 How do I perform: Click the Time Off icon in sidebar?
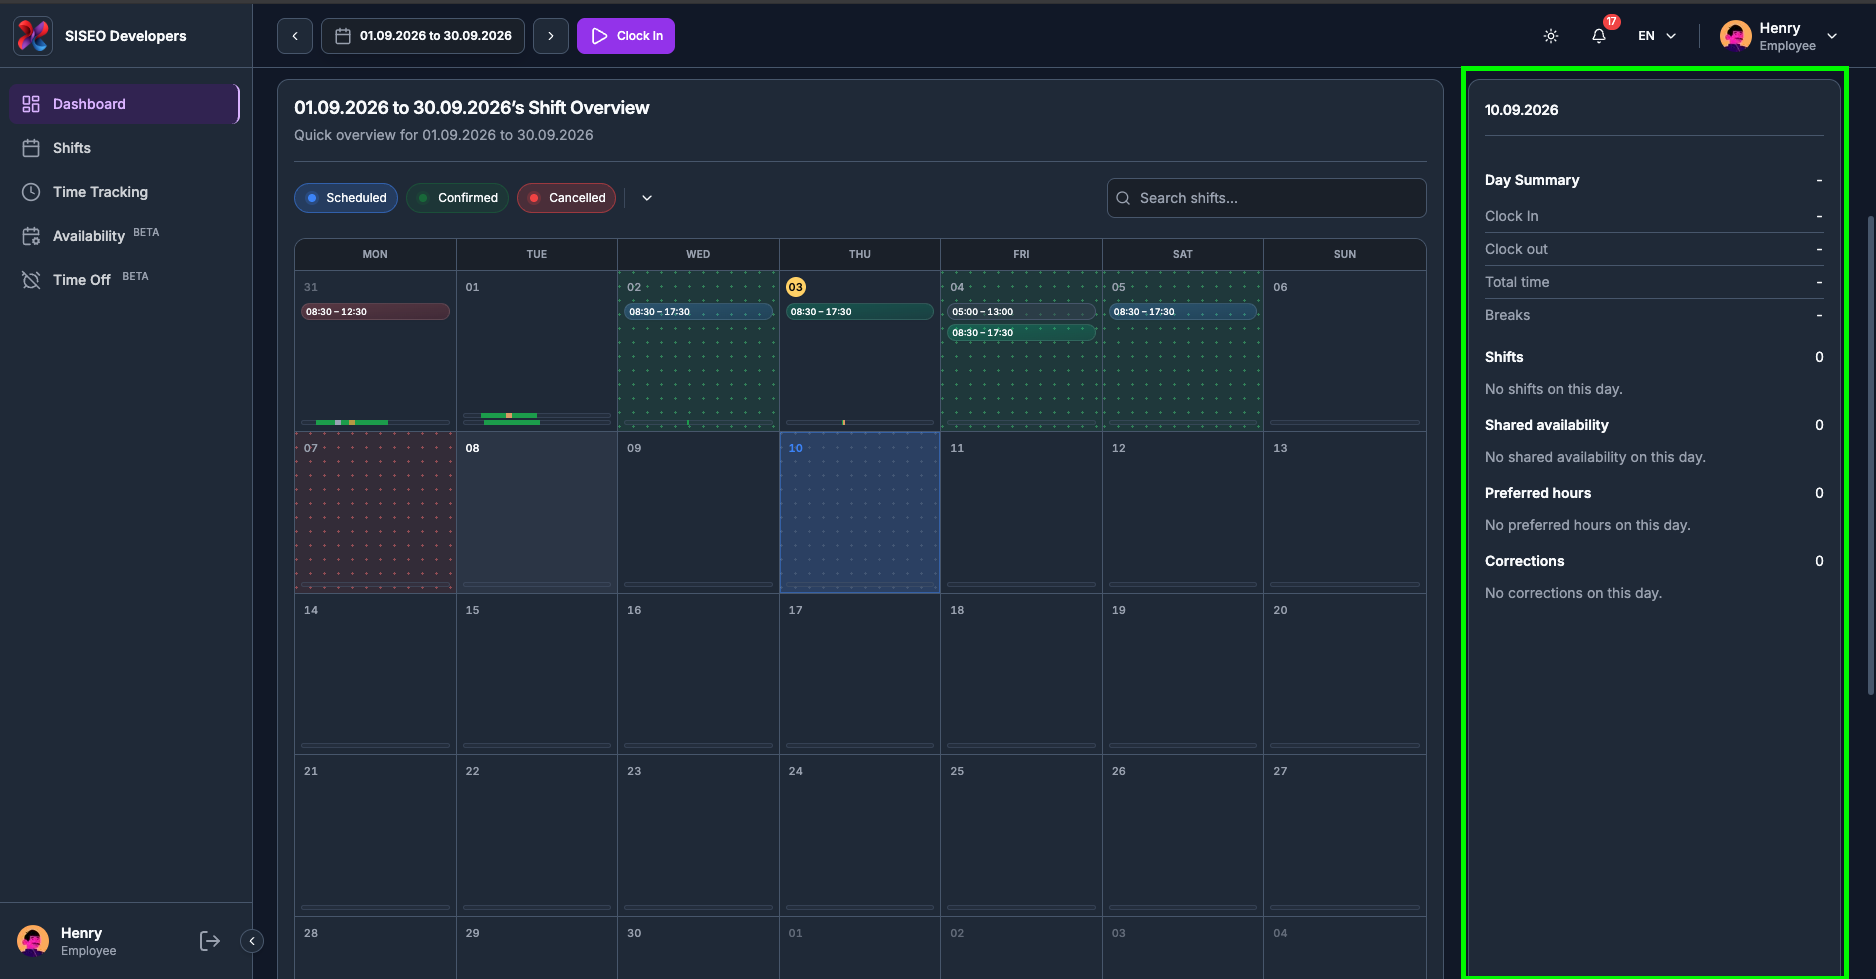click(31, 280)
